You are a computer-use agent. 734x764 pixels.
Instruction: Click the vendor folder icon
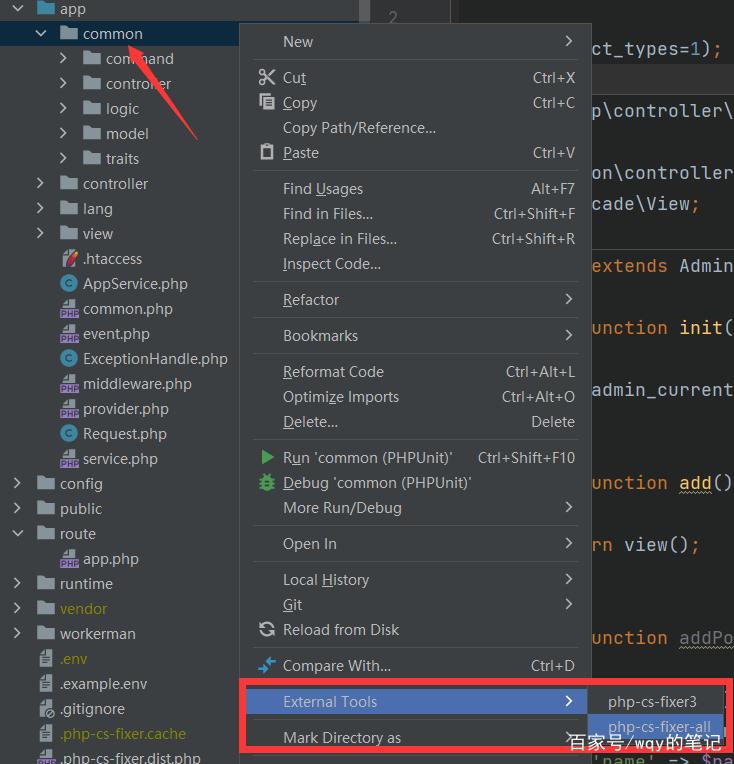46,608
